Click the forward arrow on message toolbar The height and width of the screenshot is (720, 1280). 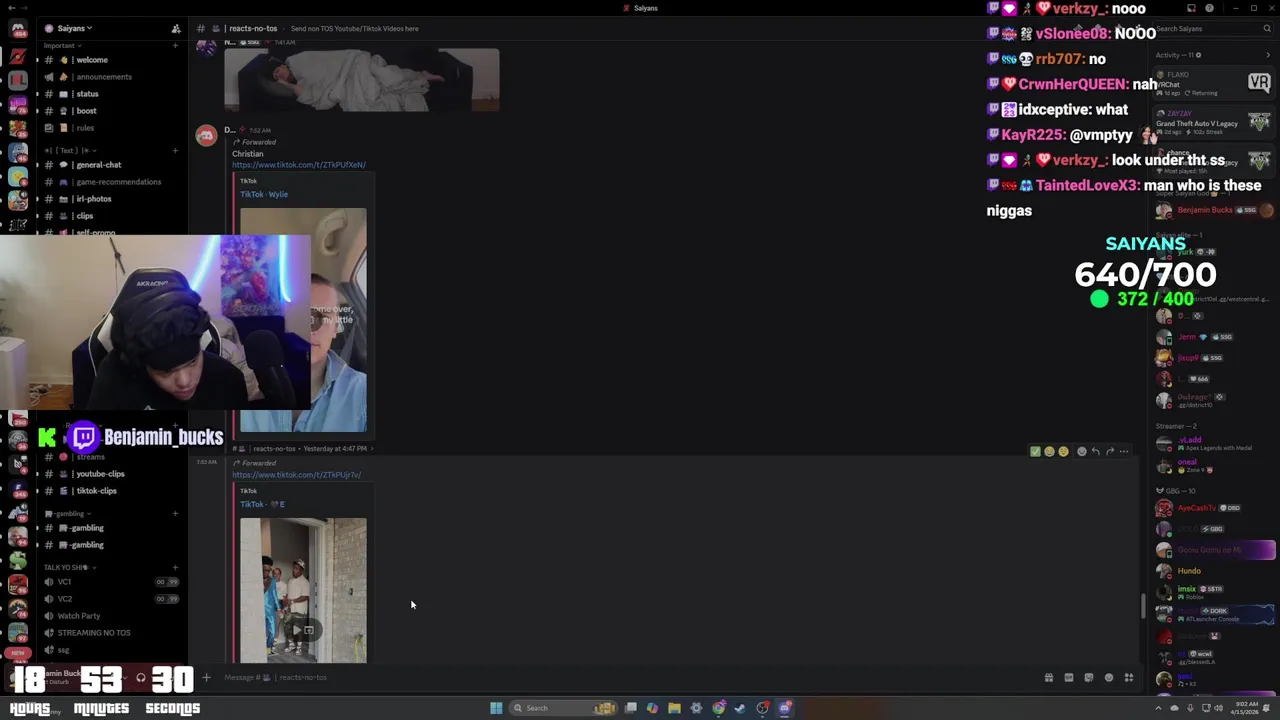click(x=1109, y=452)
